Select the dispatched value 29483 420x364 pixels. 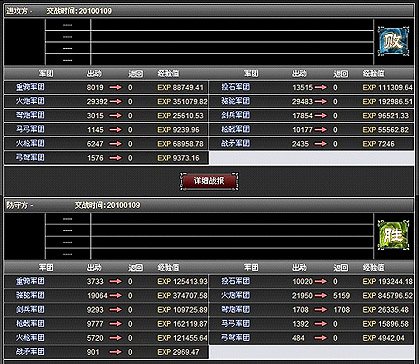point(303,102)
